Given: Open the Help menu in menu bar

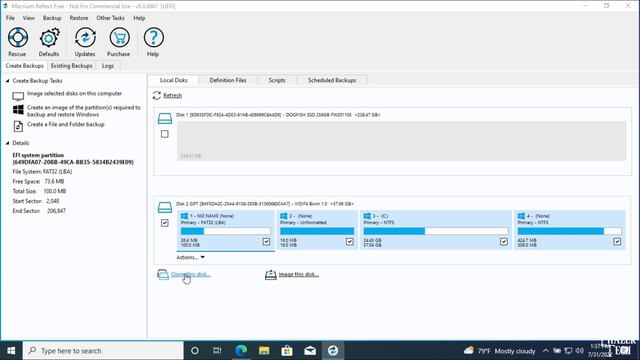Looking at the screenshot, I should tap(139, 18).
